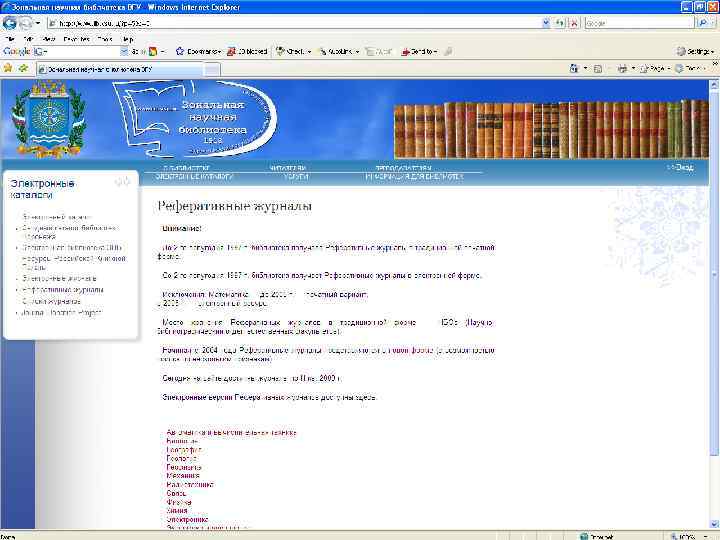The image size is (720, 540).
Task: Open the 'Химия' journal link
Action: click(x=177, y=511)
